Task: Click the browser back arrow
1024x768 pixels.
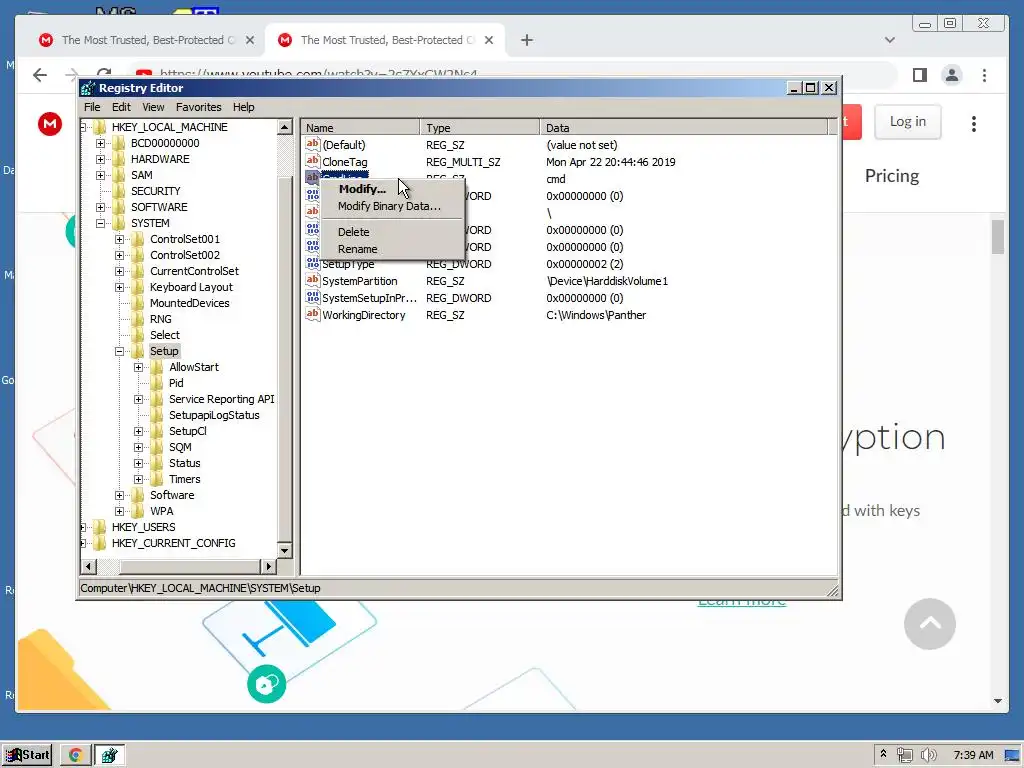Action: [40, 75]
